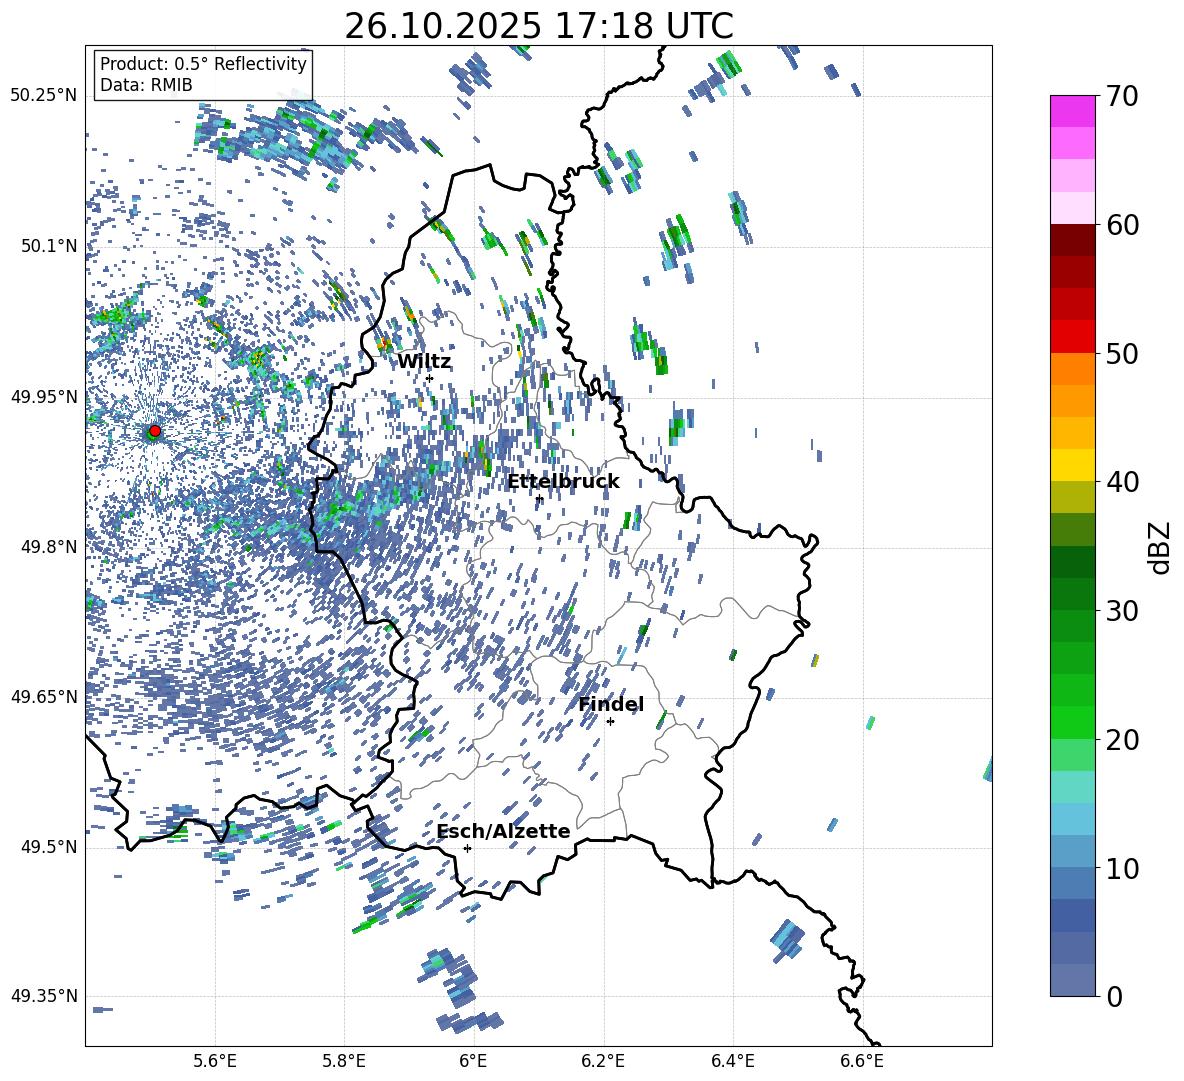Click the red radar site marker
The width and height of the screenshot is (1184, 1081).
click(154, 430)
